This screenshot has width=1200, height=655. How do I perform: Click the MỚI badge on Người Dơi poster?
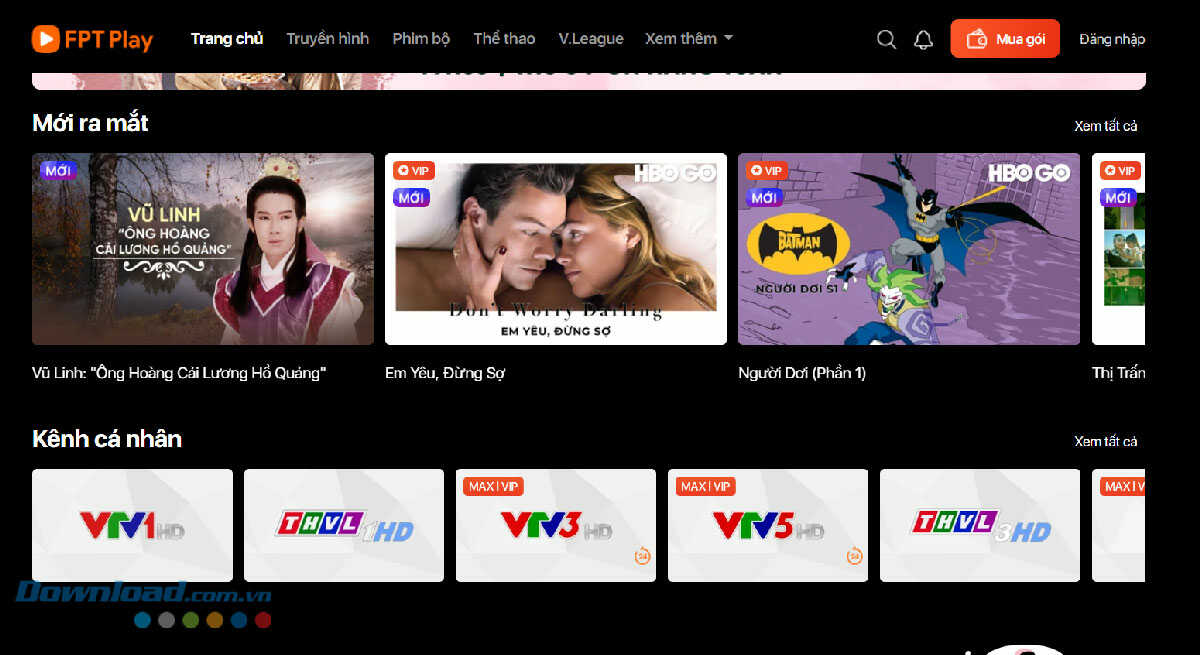coord(764,197)
